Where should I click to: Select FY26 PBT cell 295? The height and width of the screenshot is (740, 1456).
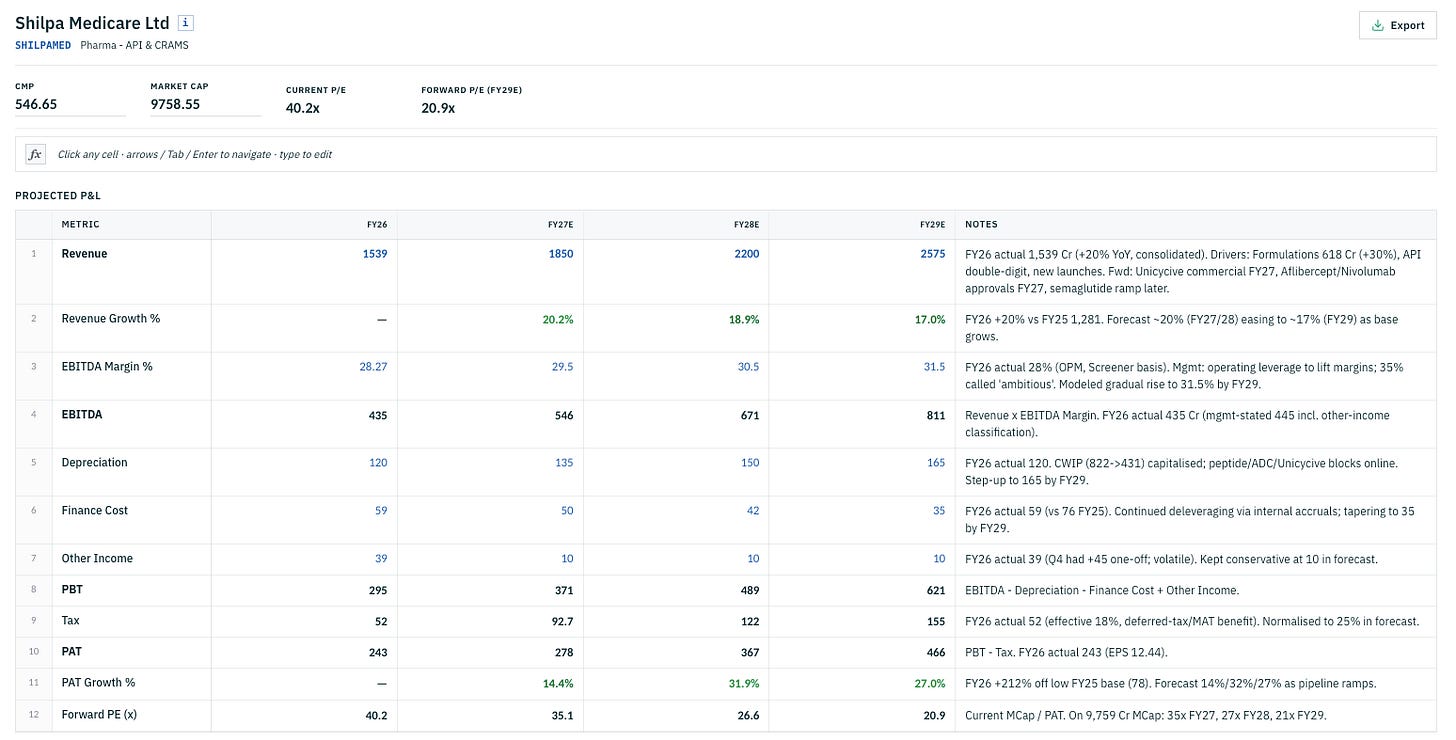[x=304, y=590]
